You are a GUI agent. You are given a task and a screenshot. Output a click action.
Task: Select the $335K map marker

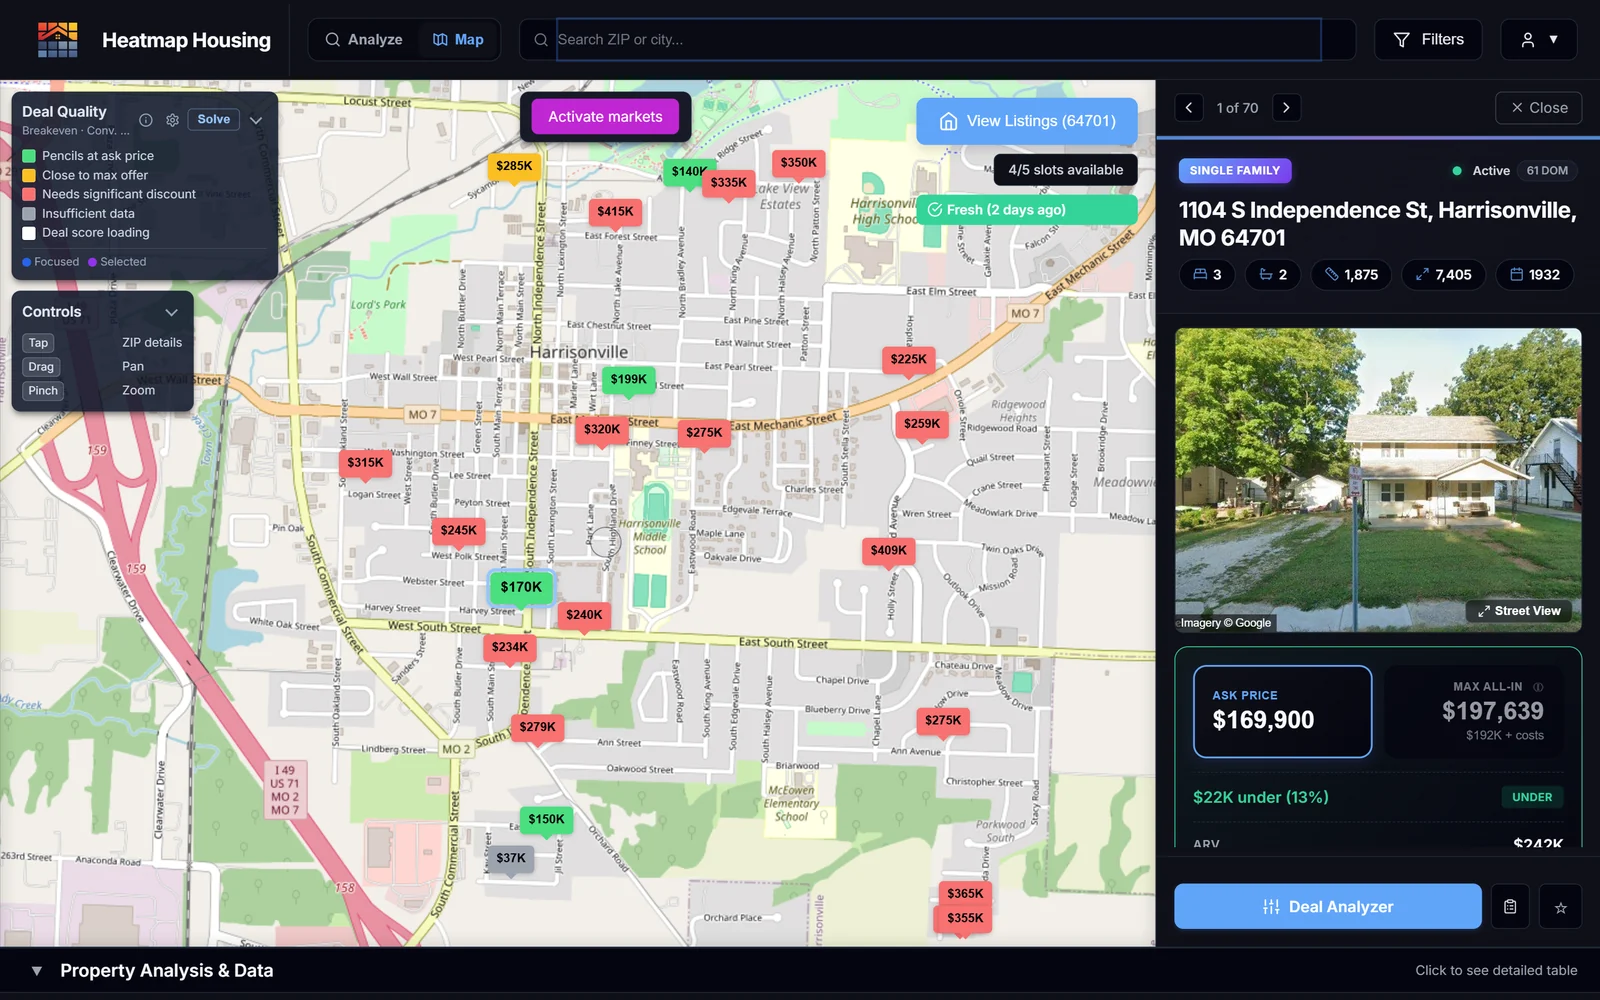pos(729,183)
